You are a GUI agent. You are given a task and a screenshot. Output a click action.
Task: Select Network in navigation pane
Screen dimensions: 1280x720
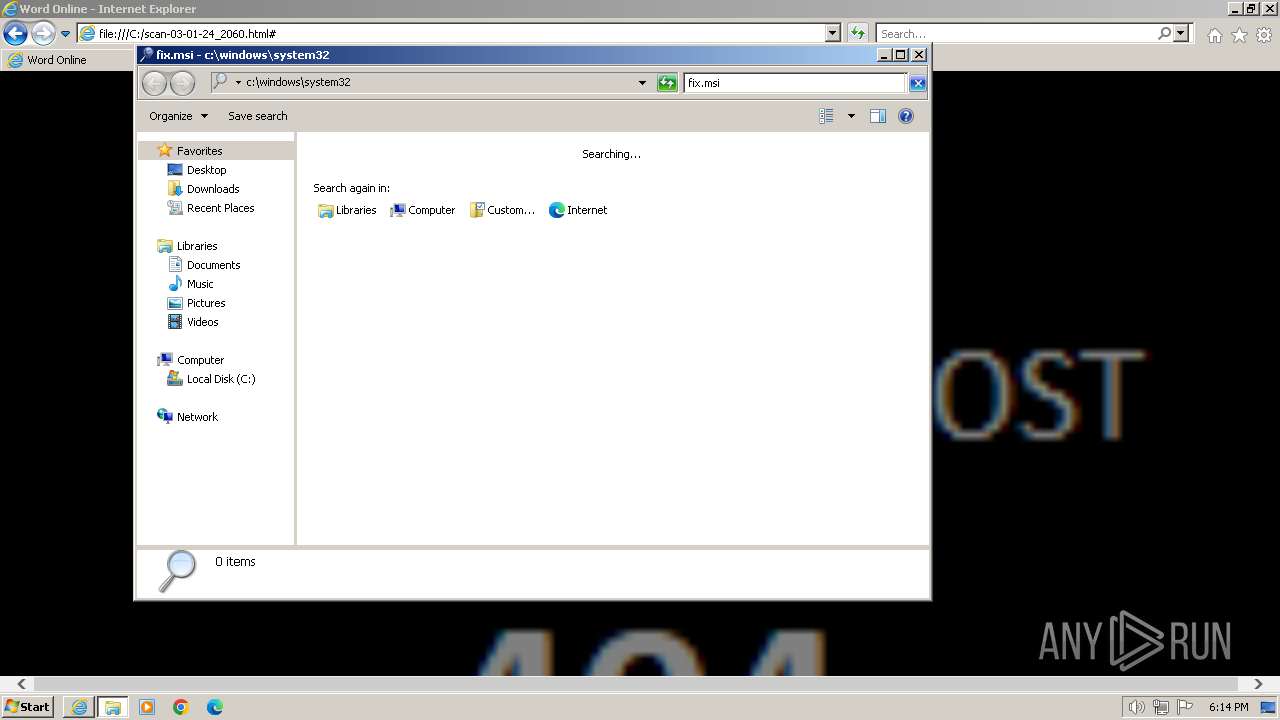196,417
